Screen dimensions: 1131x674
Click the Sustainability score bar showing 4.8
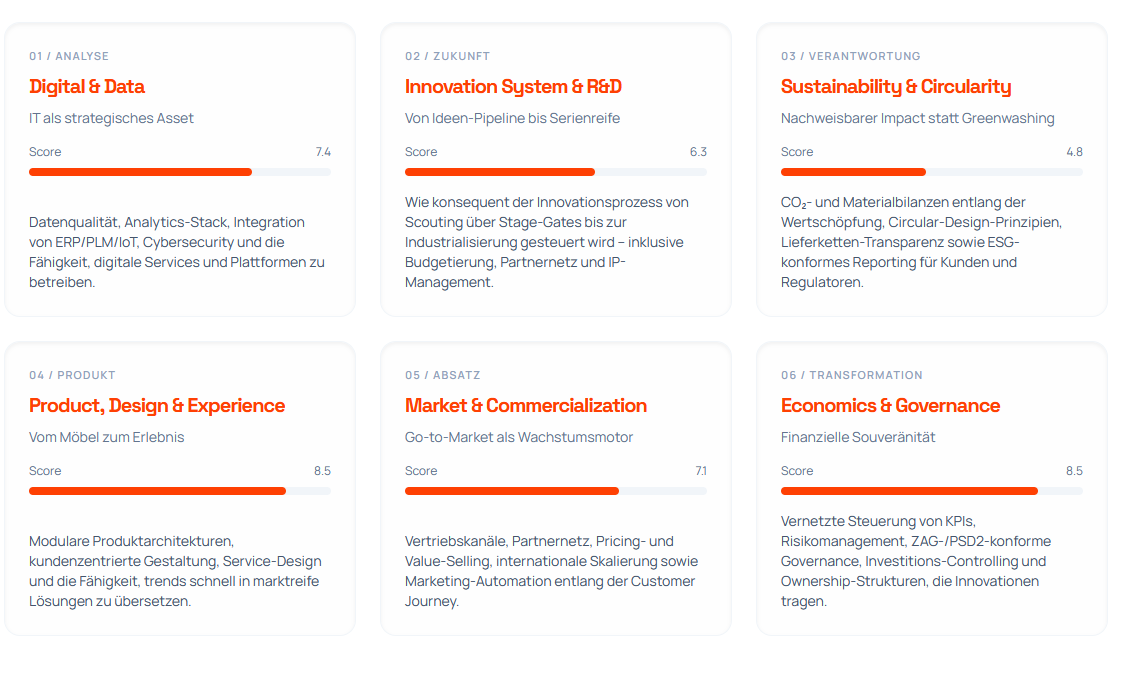click(x=931, y=172)
